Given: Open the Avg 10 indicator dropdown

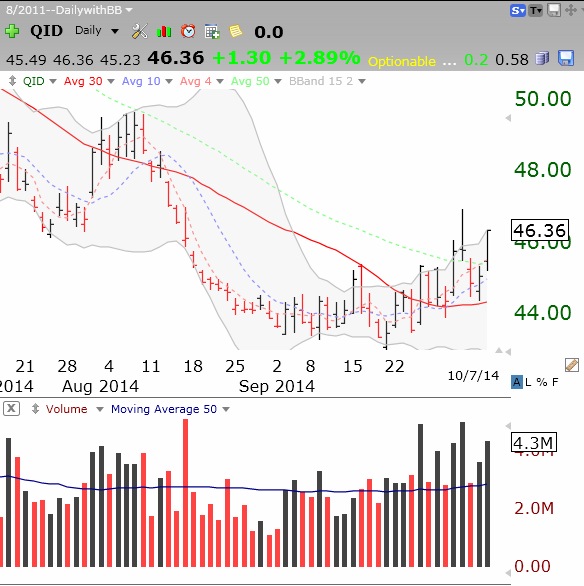Looking at the screenshot, I should 169,81.
